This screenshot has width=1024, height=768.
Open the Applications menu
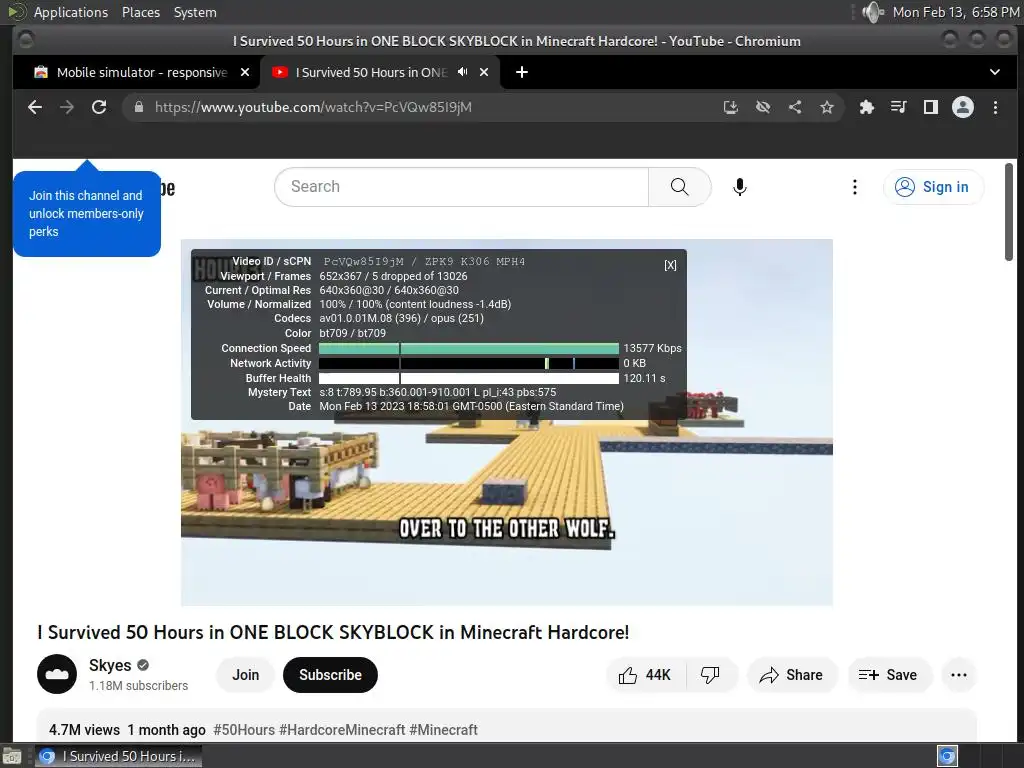point(71,12)
